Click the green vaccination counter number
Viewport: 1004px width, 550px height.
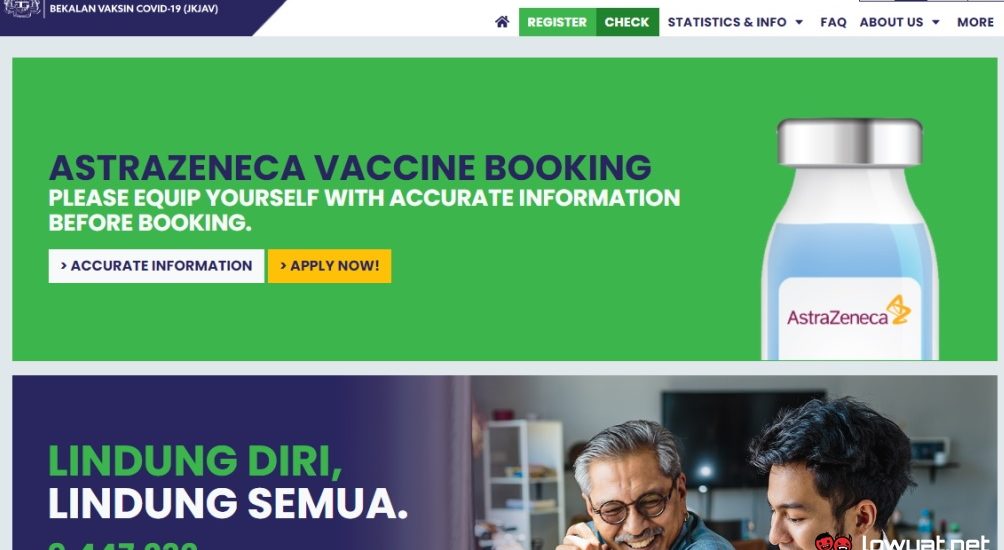(123, 545)
